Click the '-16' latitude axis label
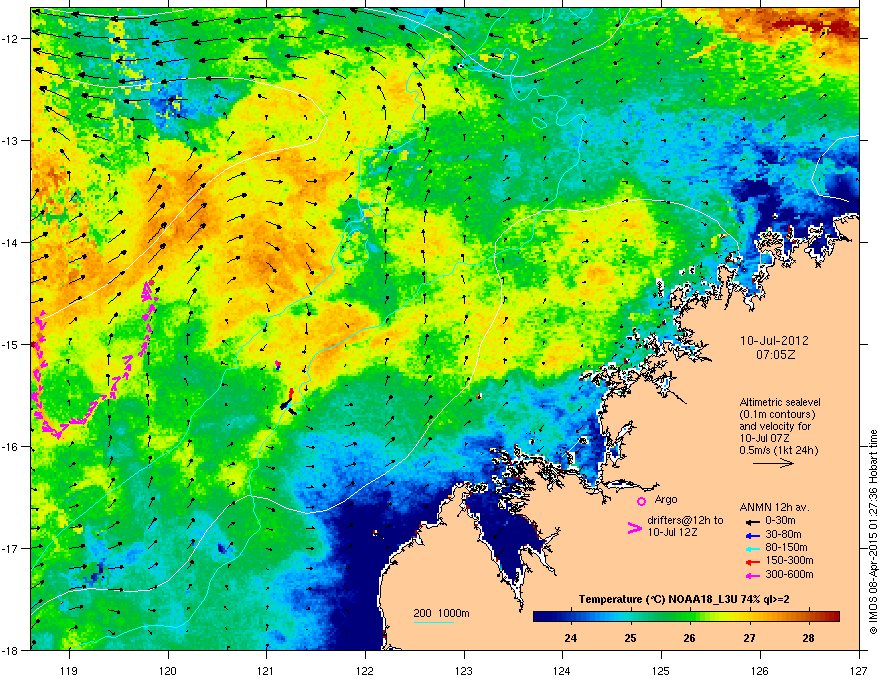The height and width of the screenshot is (680, 880). [10, 447]
